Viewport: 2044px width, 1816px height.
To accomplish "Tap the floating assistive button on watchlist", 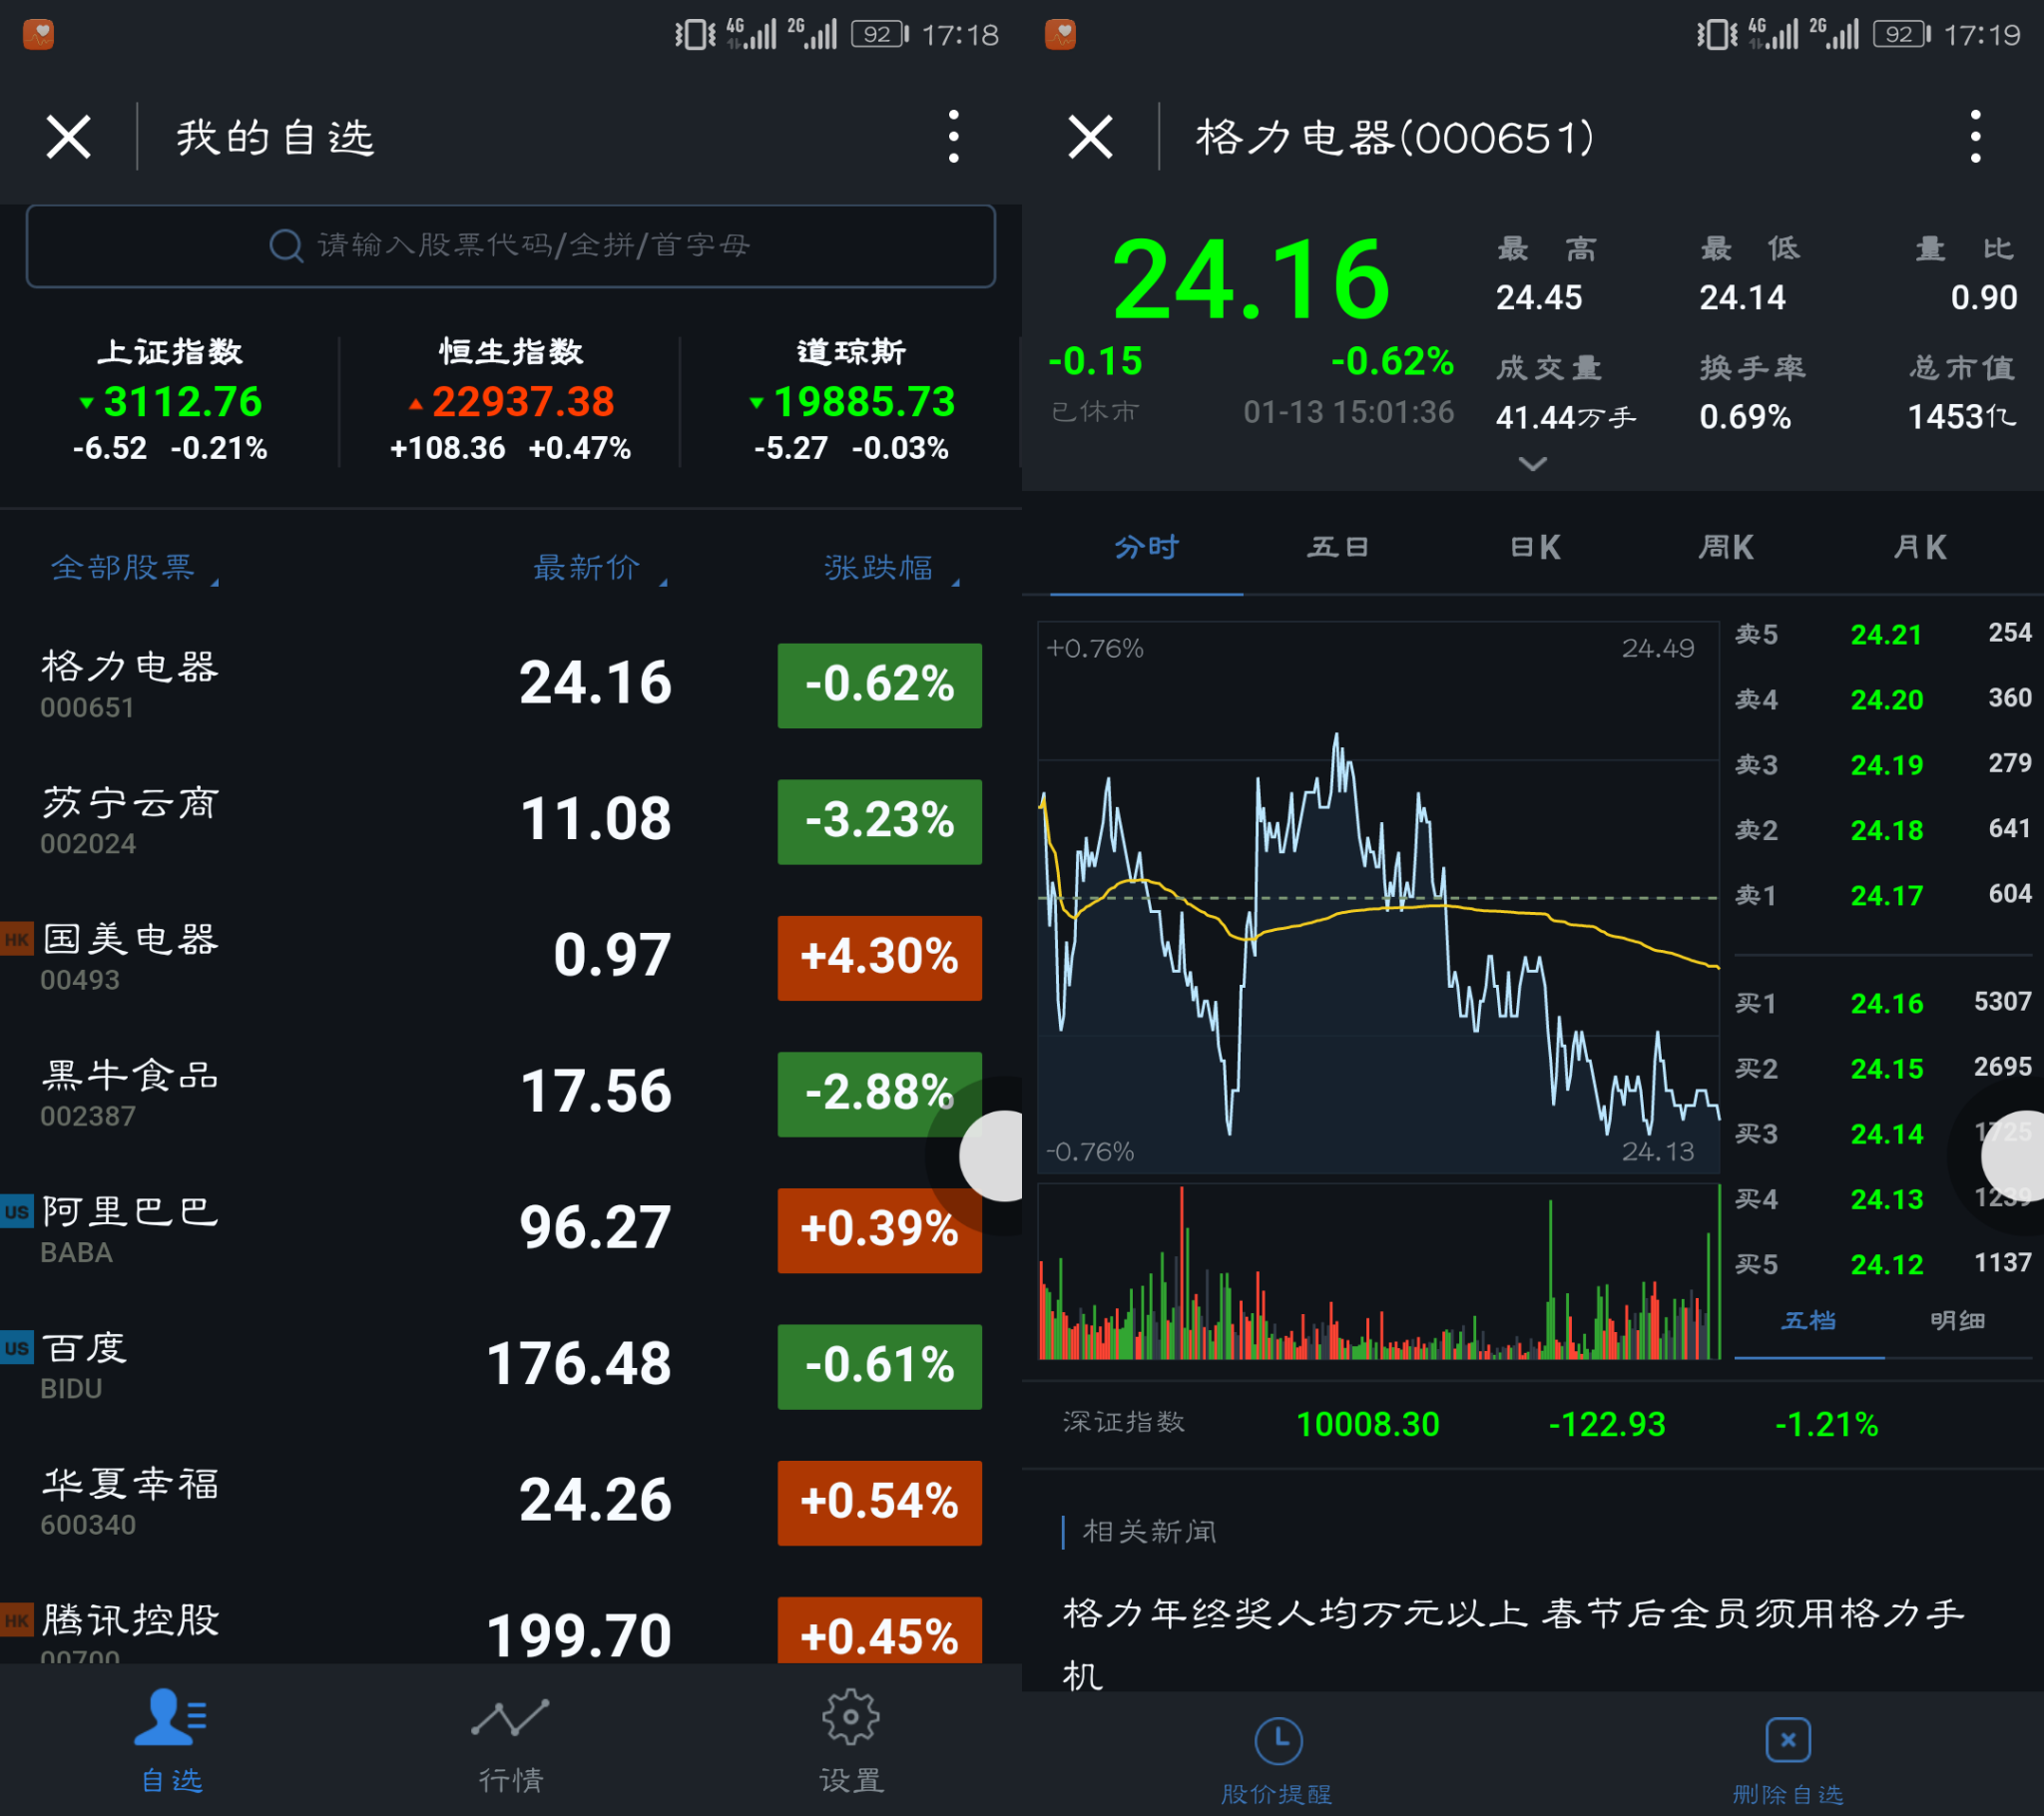I will pyautogui.click(x=992, y=1155).
